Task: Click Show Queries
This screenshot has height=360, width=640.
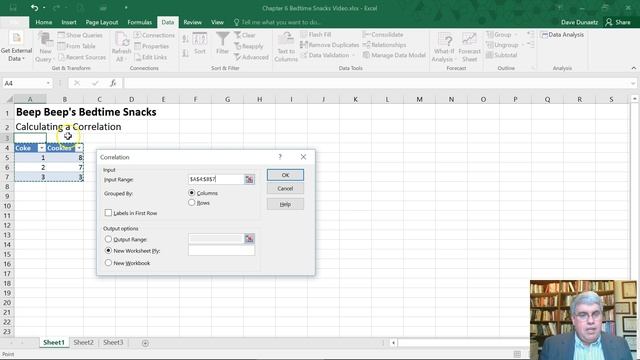Action: [x=80, y=35]
